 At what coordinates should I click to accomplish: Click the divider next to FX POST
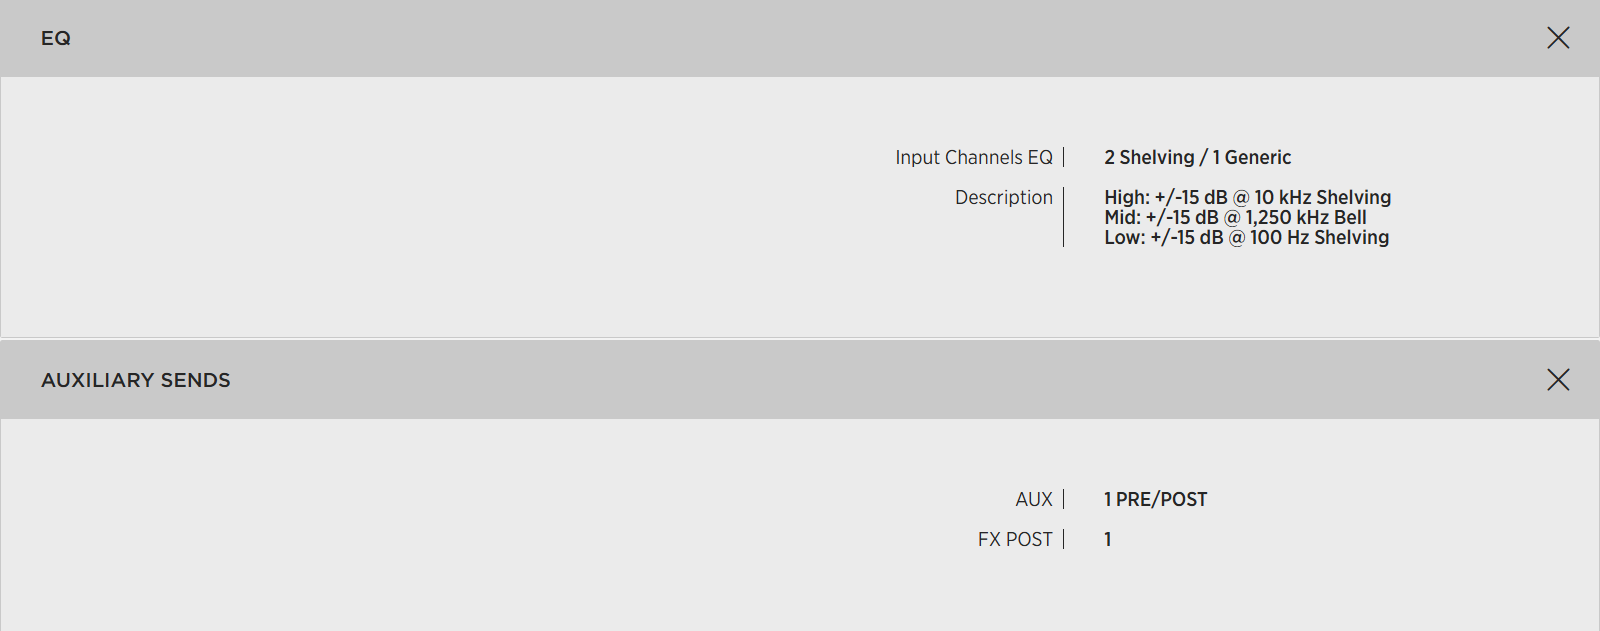[x=1064, y=540]
